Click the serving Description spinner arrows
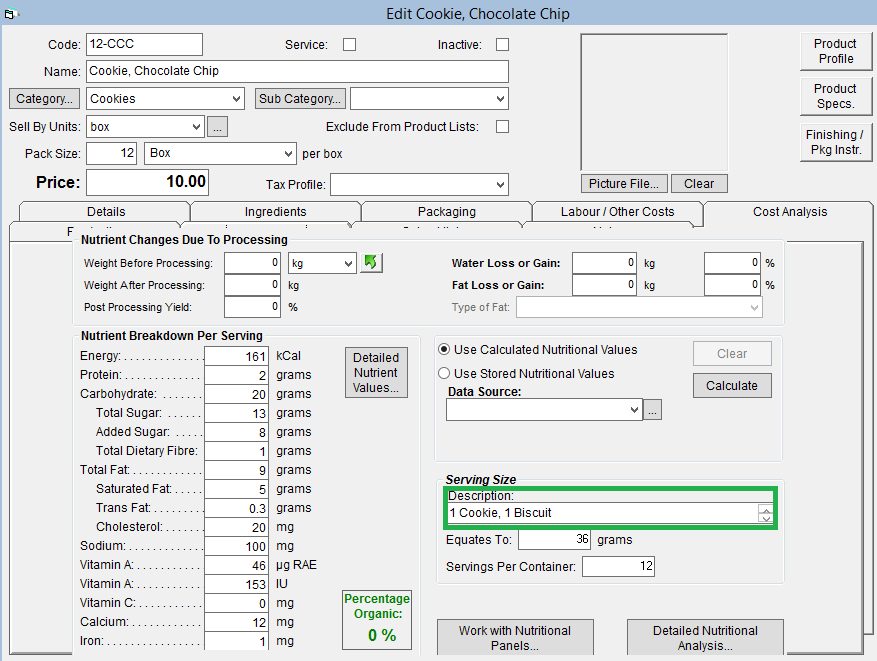 point(765,513)
